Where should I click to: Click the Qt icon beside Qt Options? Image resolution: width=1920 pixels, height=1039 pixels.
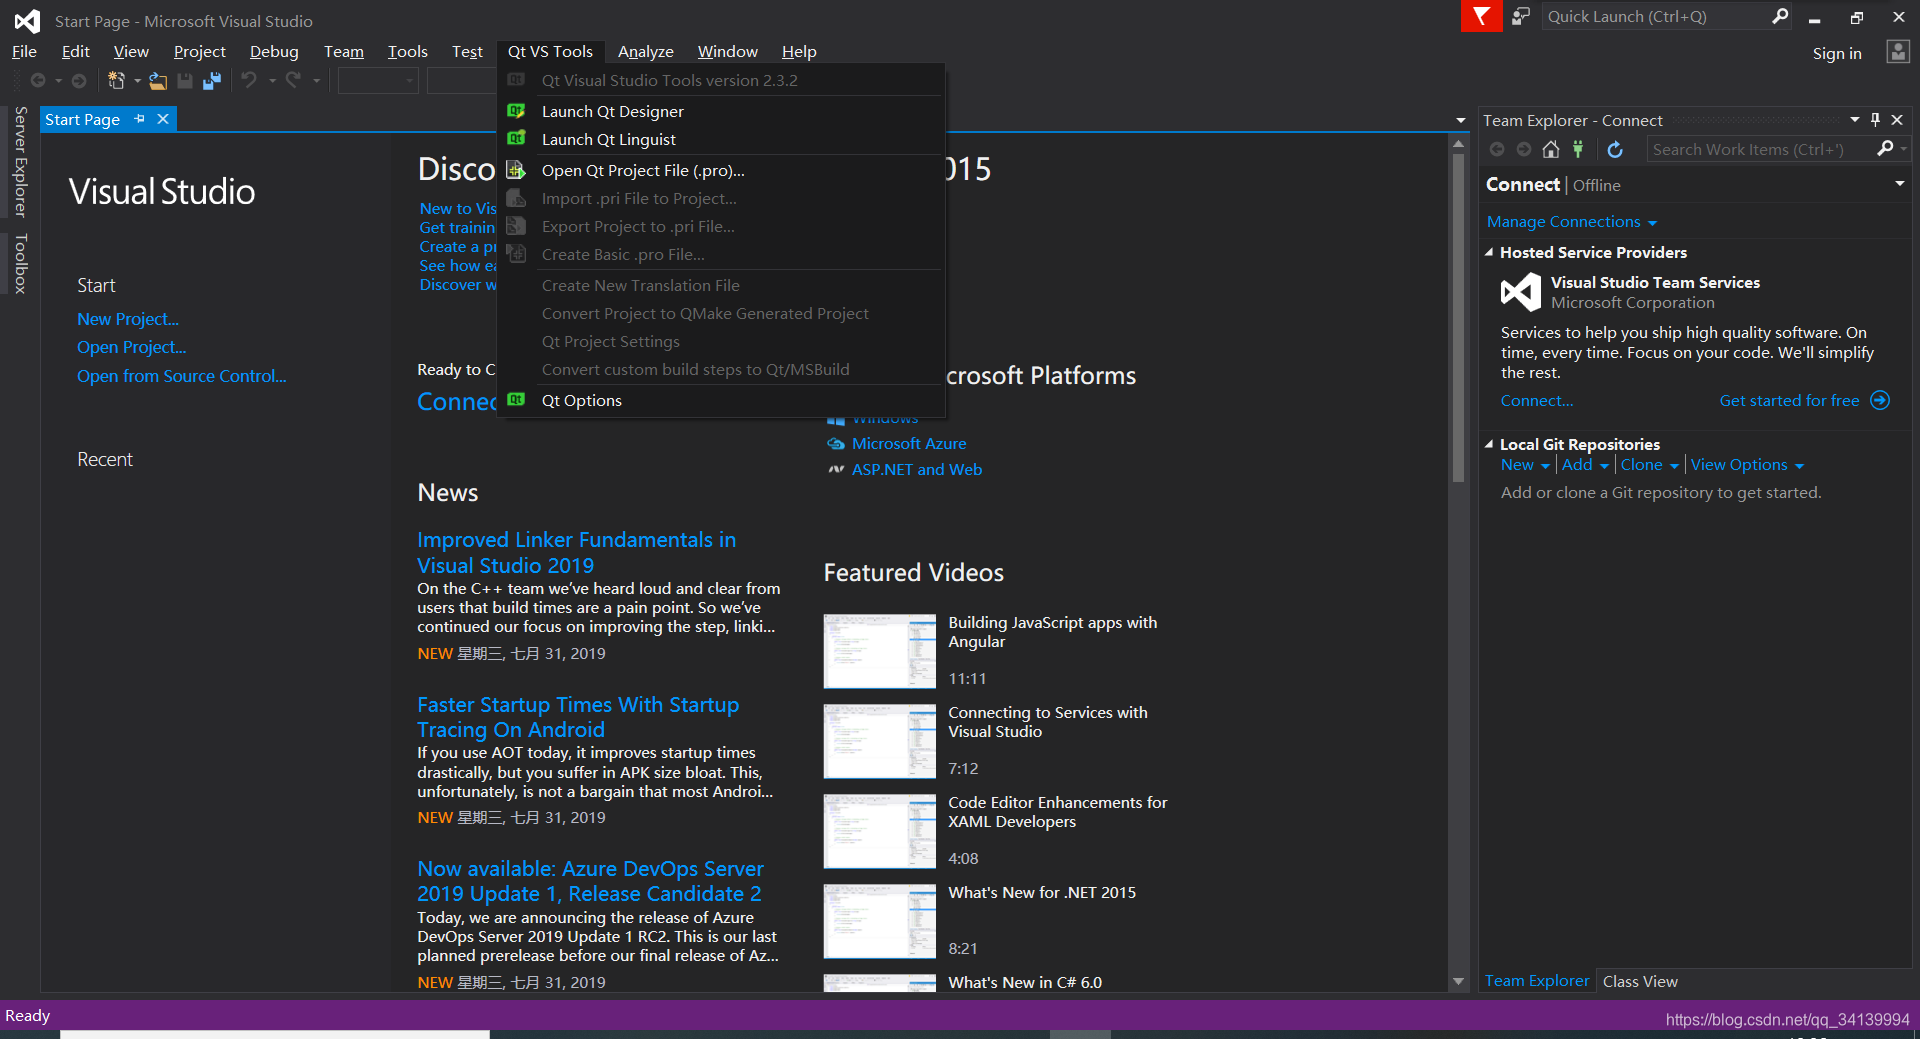(516, 400)
